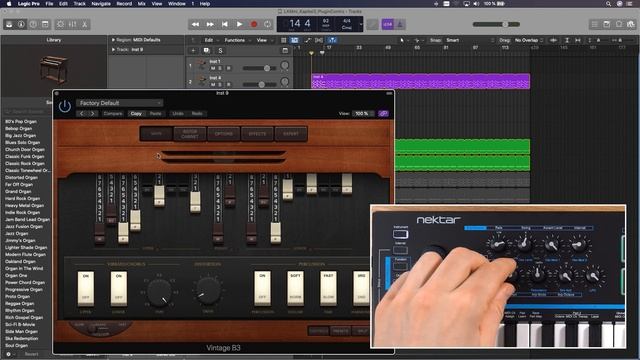640x360 pixels.
Task: Click the Distortion Drive knob
Action: point(208,291)
